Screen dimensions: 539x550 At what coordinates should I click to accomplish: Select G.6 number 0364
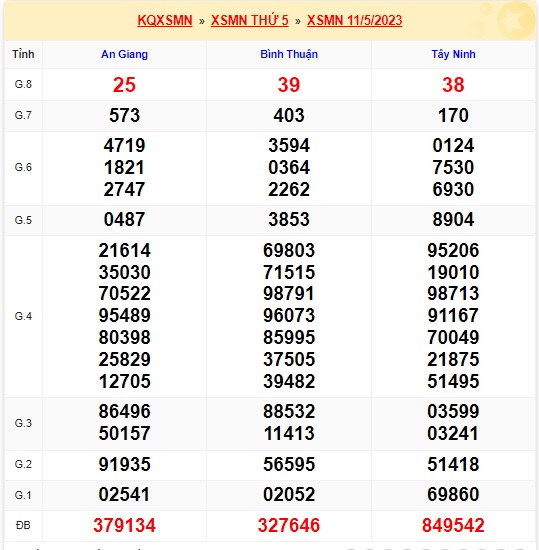tap(289, 167)
